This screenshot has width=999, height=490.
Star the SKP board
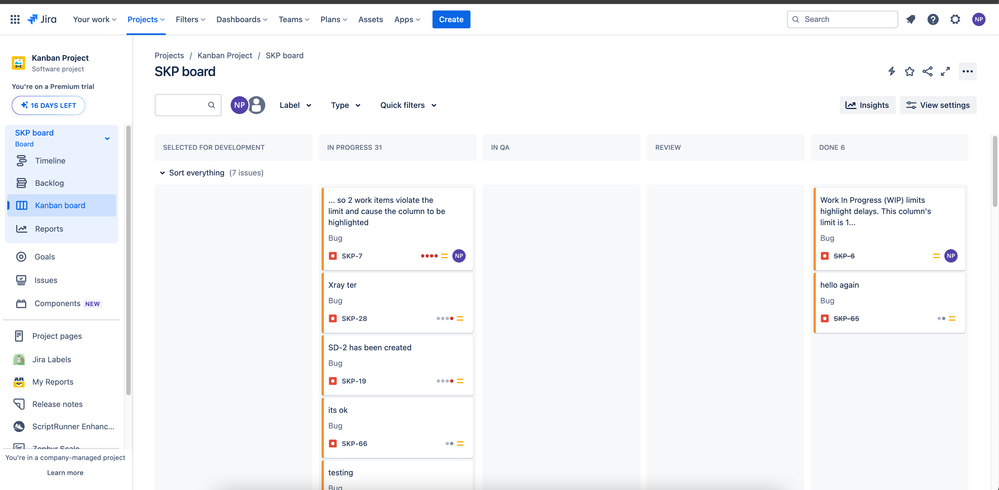pos(910,71)
